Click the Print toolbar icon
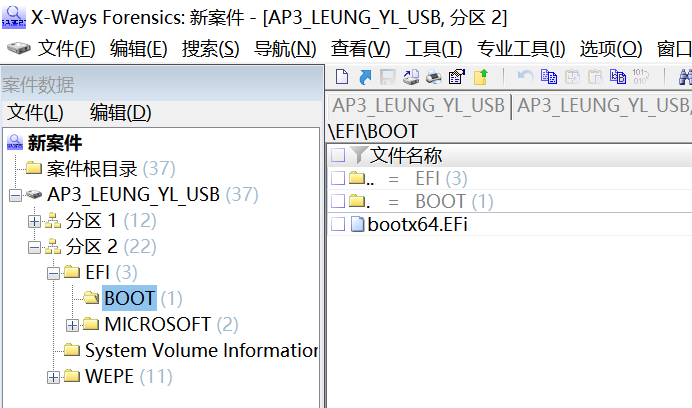Screen dimensions: 692x408 (x=434, y=77)
